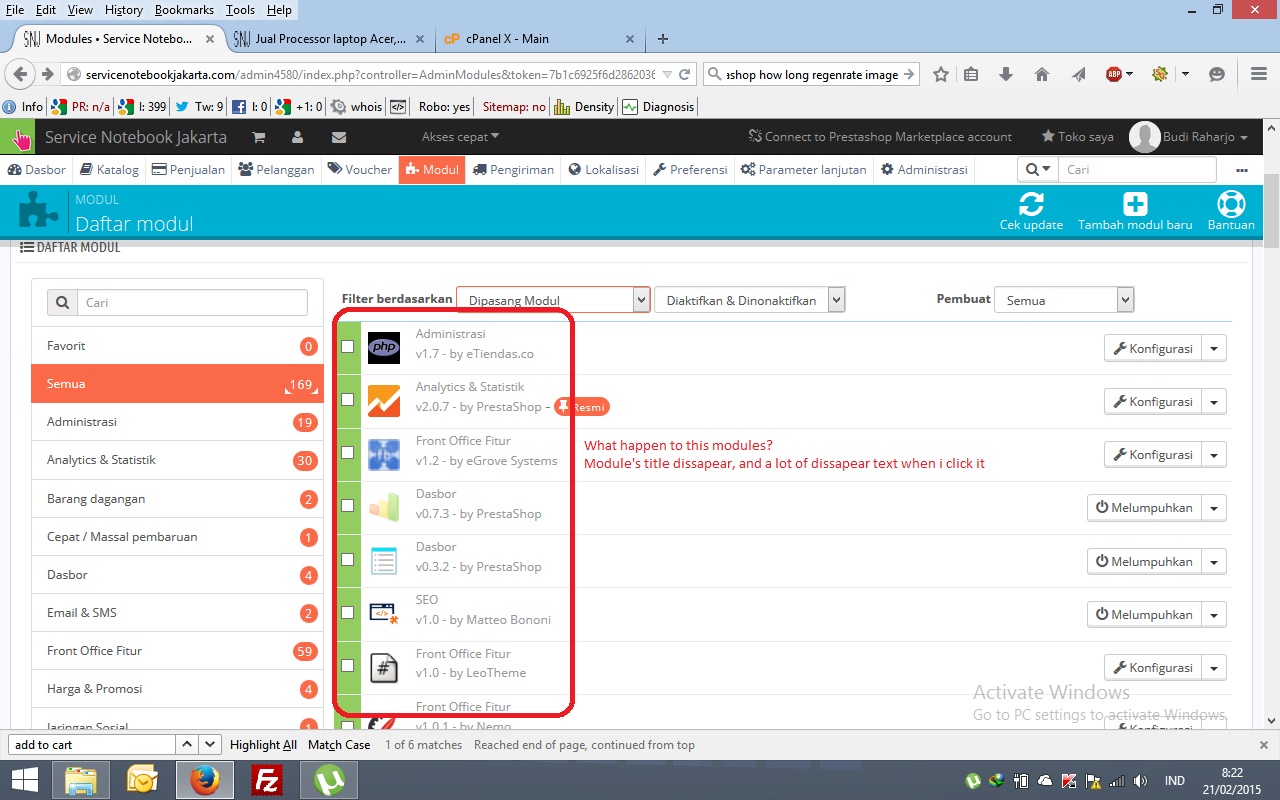Open the Pembuat Semua author dropdown
Screen dimensions: 1280x800
[x=1064, y=300]
